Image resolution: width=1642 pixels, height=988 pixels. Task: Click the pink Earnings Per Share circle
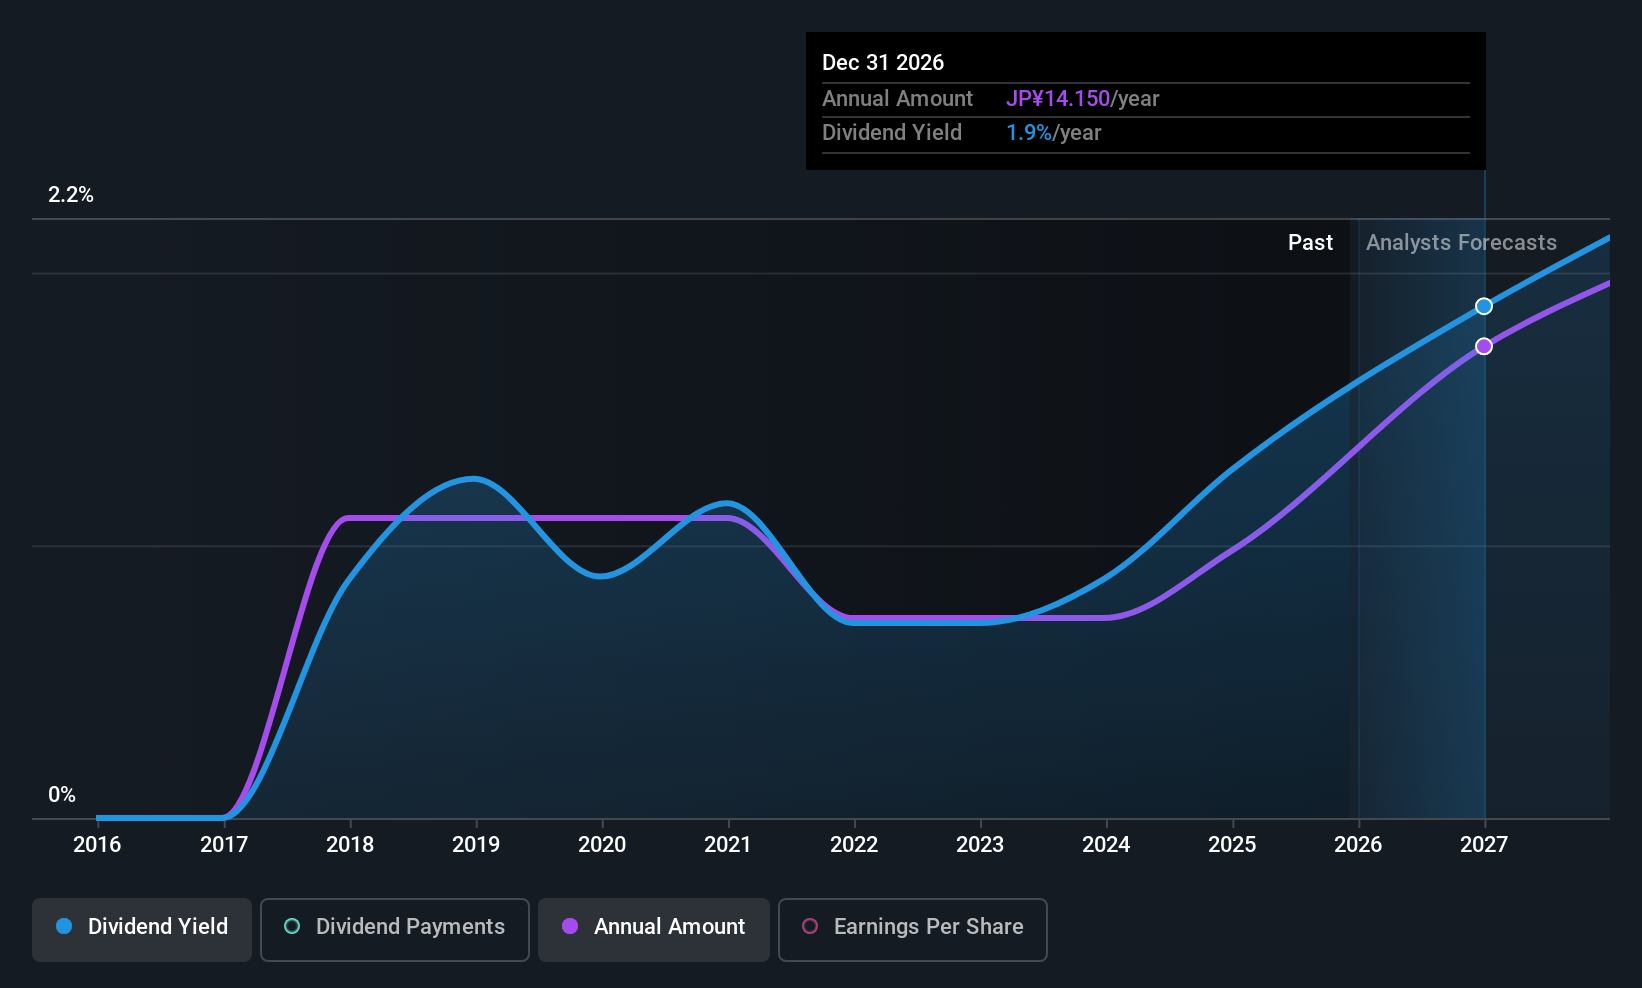(x=810, y=926)
